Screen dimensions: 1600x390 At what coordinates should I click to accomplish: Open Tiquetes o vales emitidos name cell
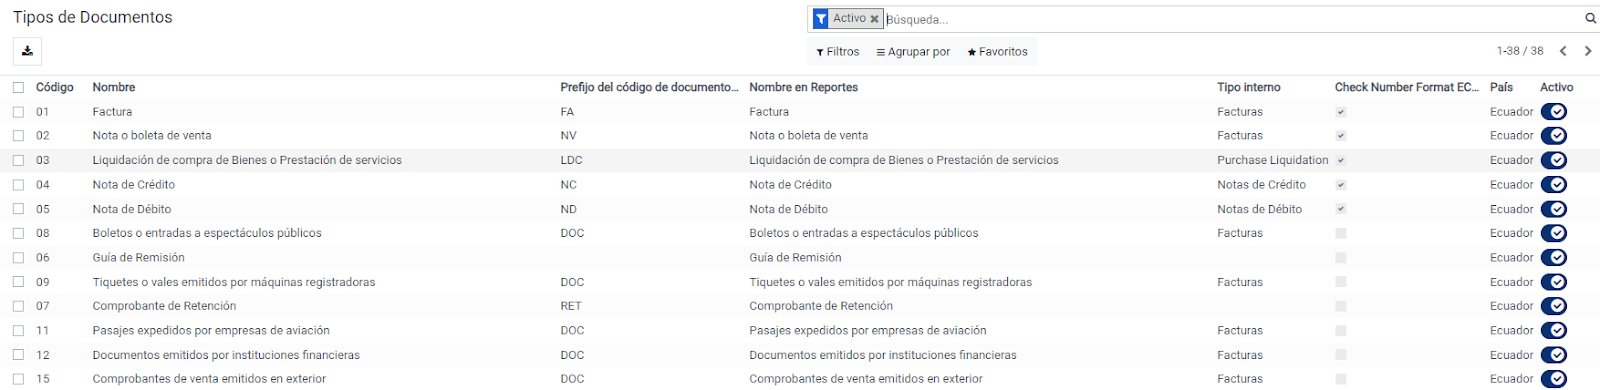(234, 282)
